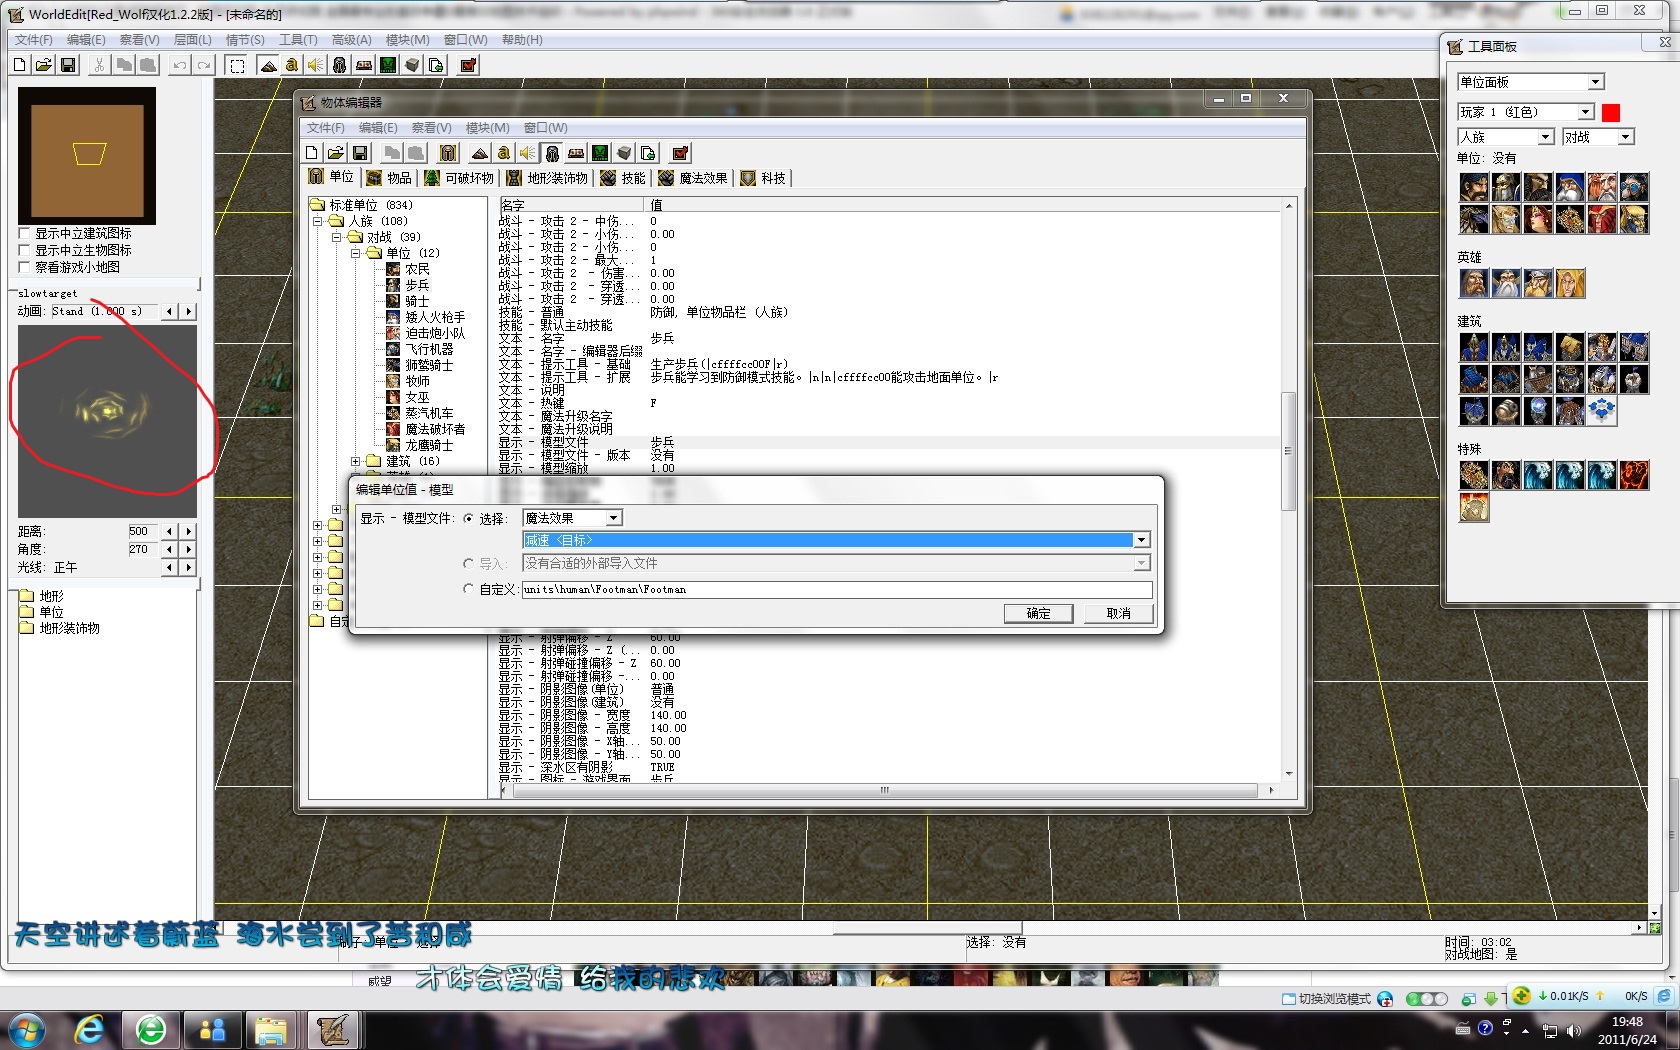Select first building icon in tool palette
The image size is (1680, 1050).
click(1474, 347)
